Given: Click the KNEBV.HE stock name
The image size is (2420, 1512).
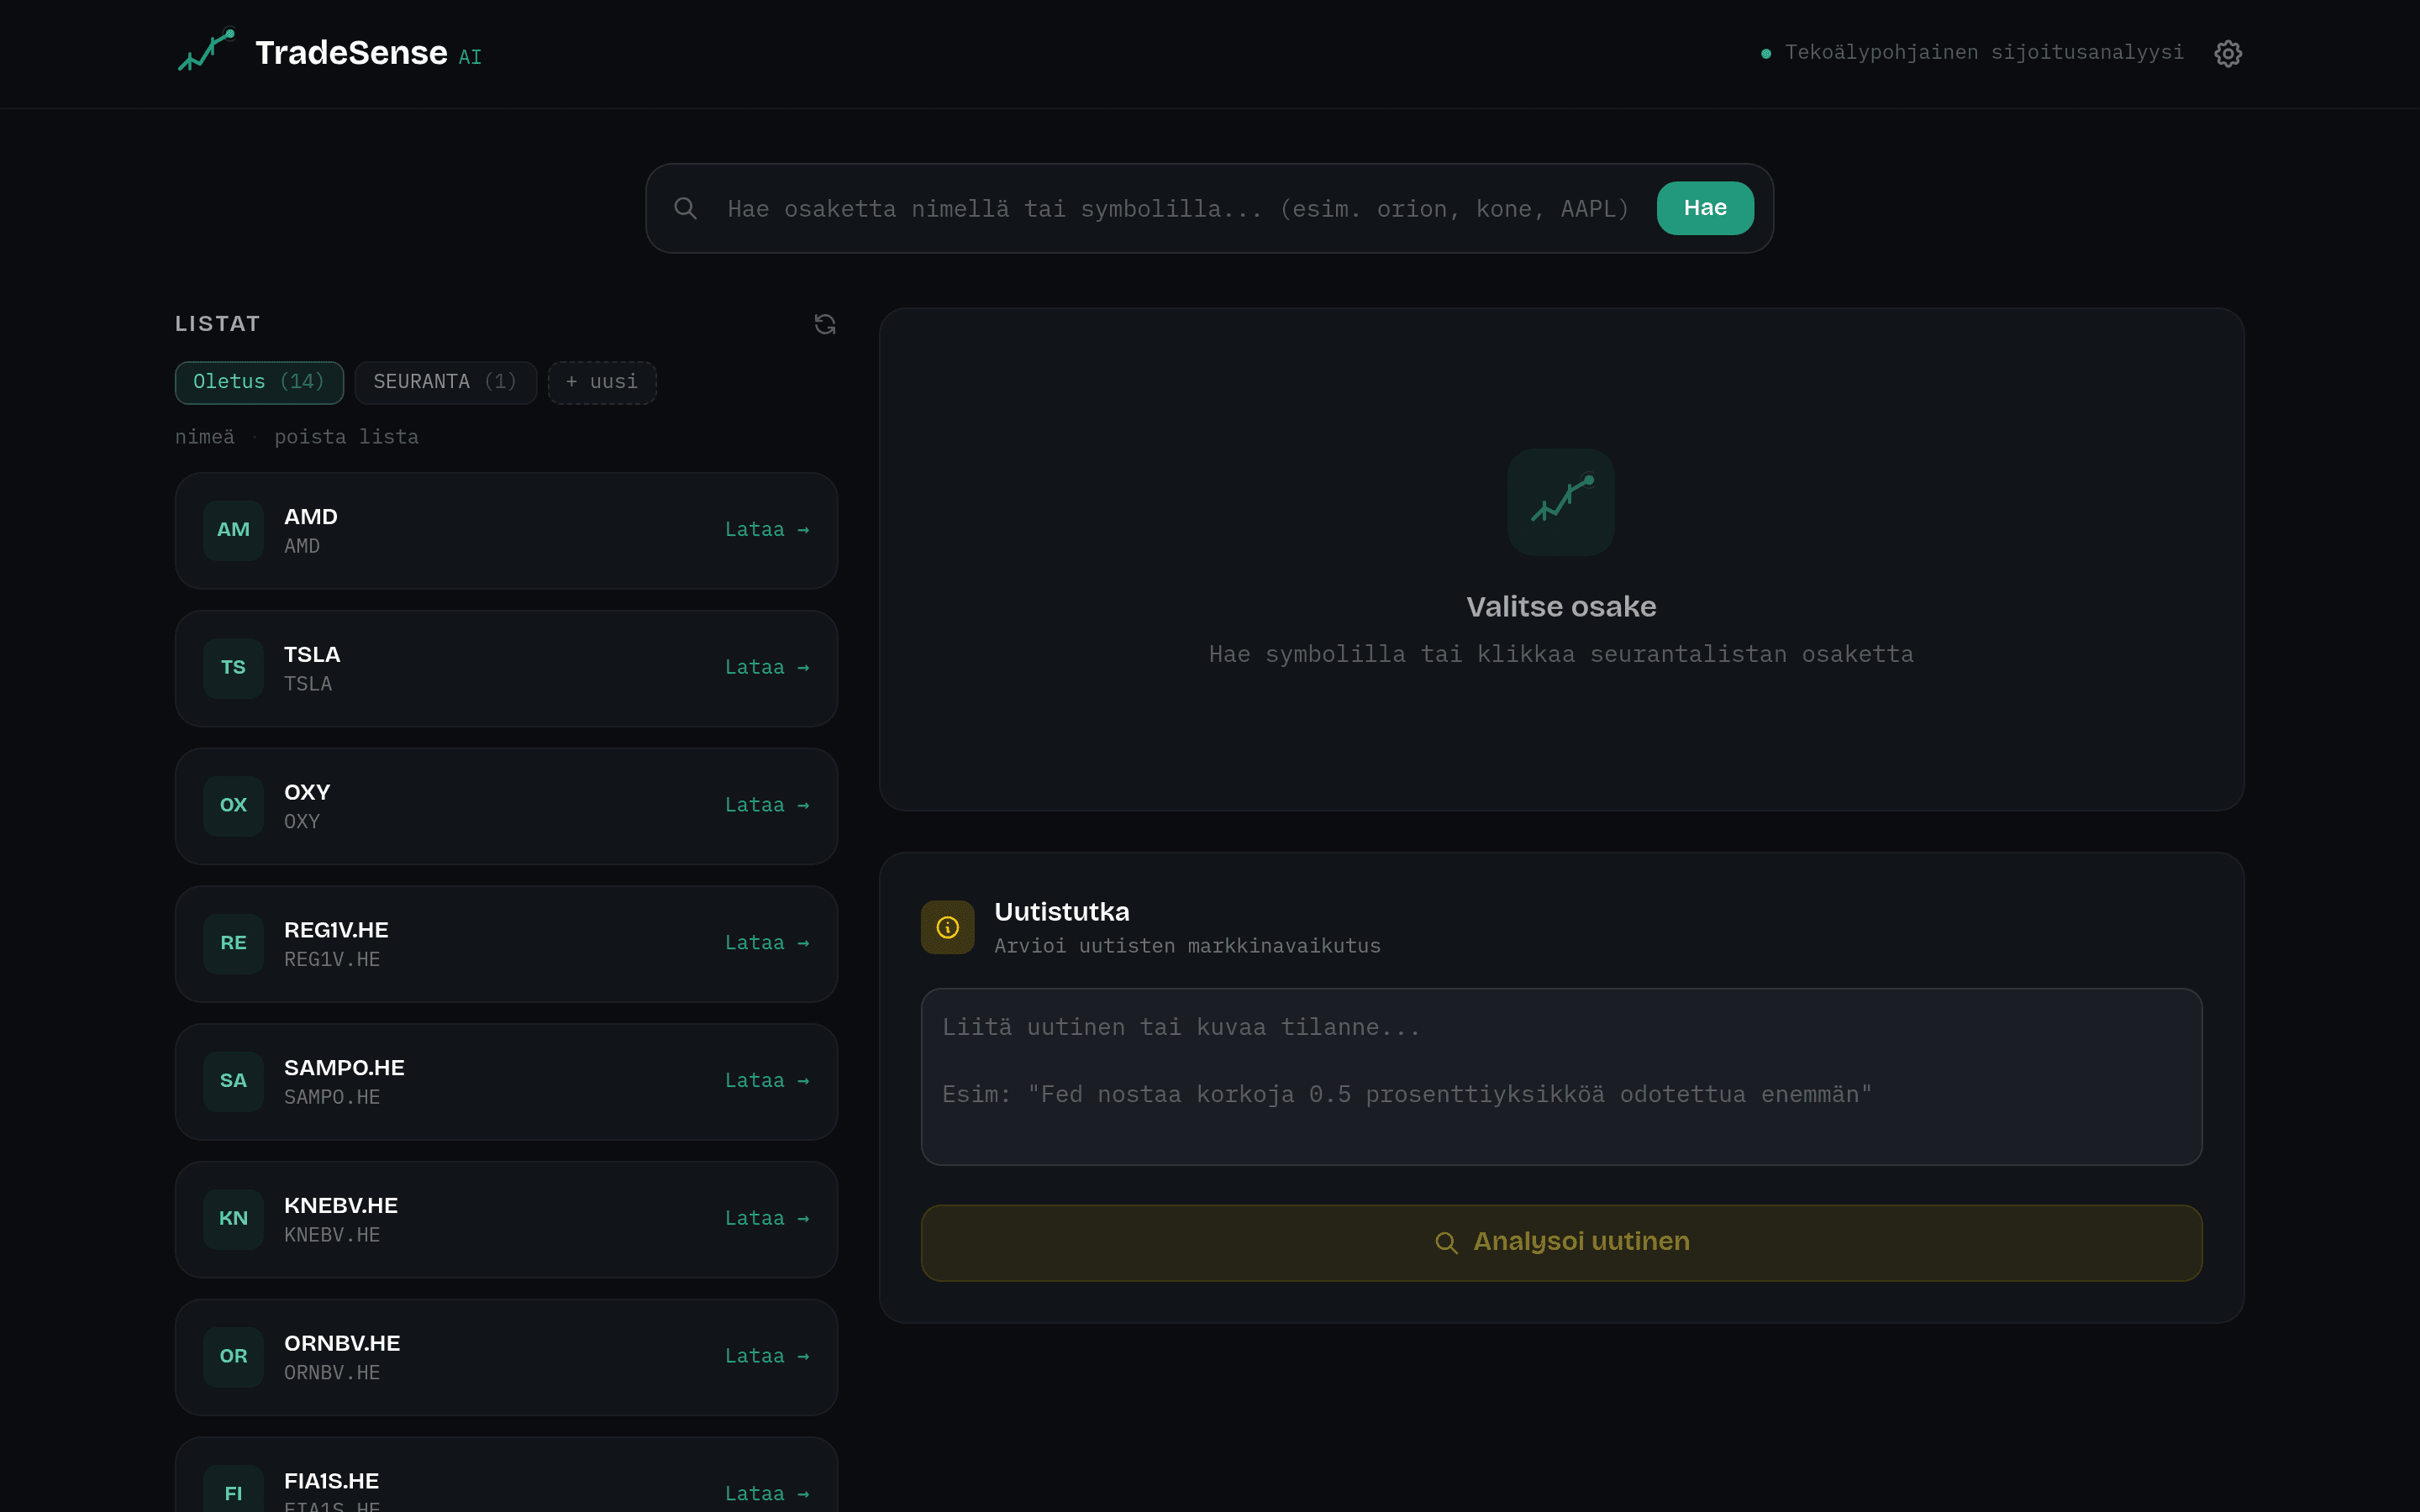Looking at the screenshot, I should (x=341, y=1206).
